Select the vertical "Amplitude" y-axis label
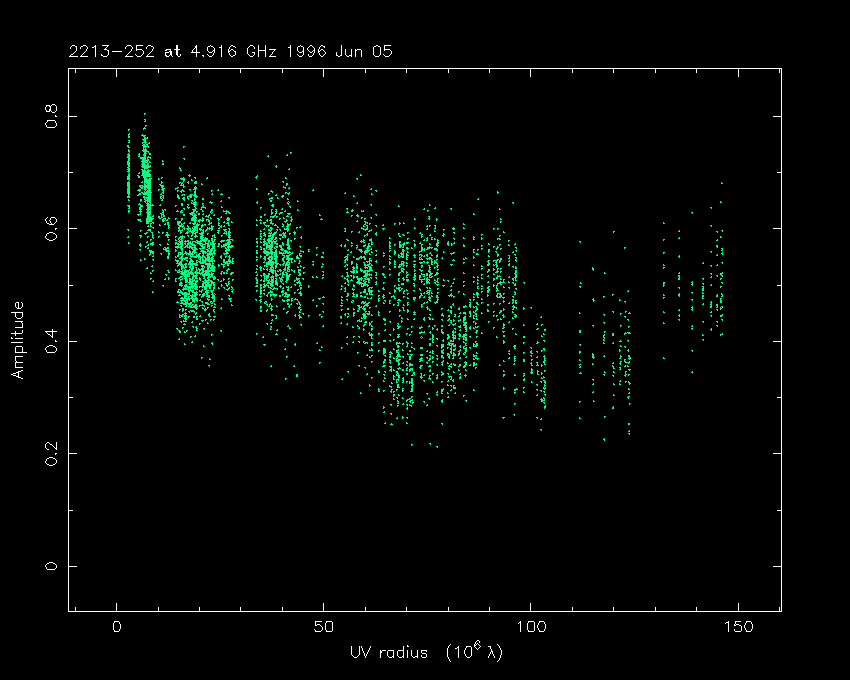This screenshot has height=680, width=850. coord(17,340)
